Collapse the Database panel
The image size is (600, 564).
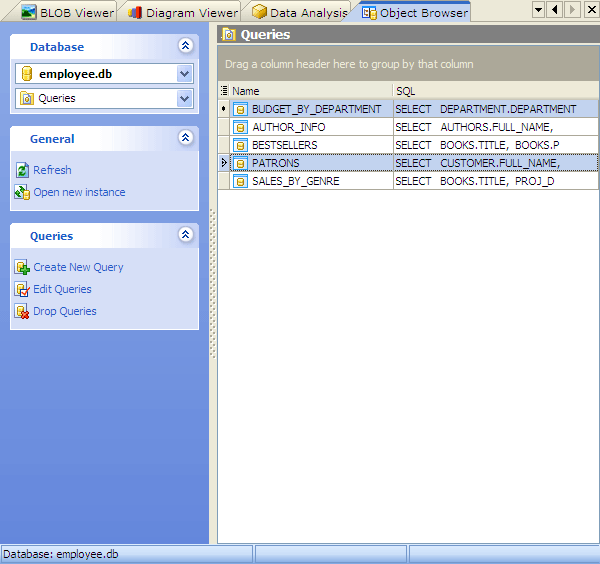186,46
